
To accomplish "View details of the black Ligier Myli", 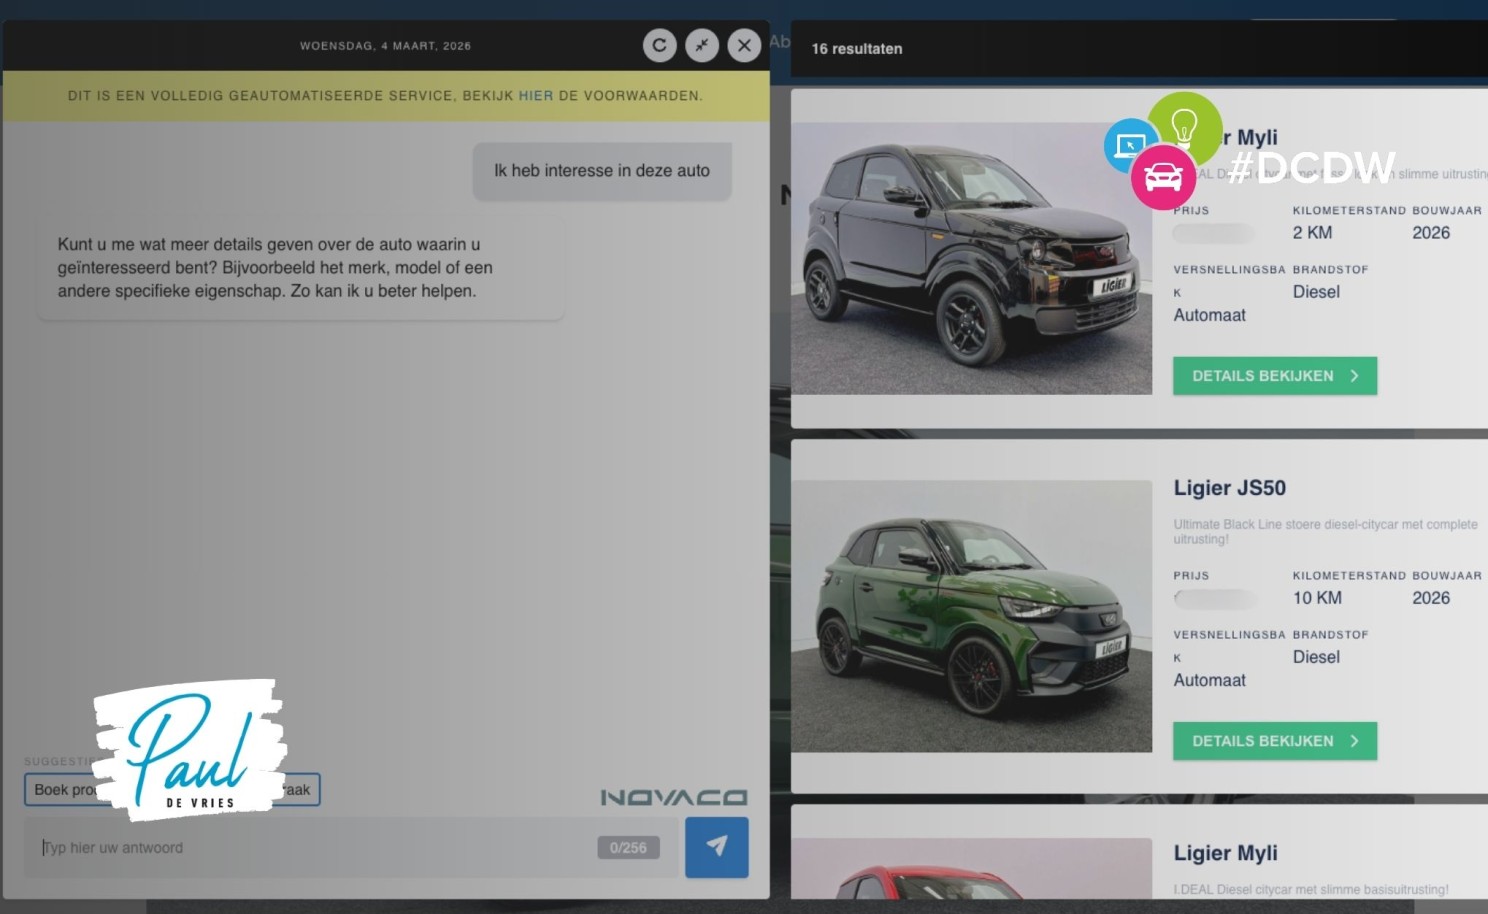I will point(1275,376).
